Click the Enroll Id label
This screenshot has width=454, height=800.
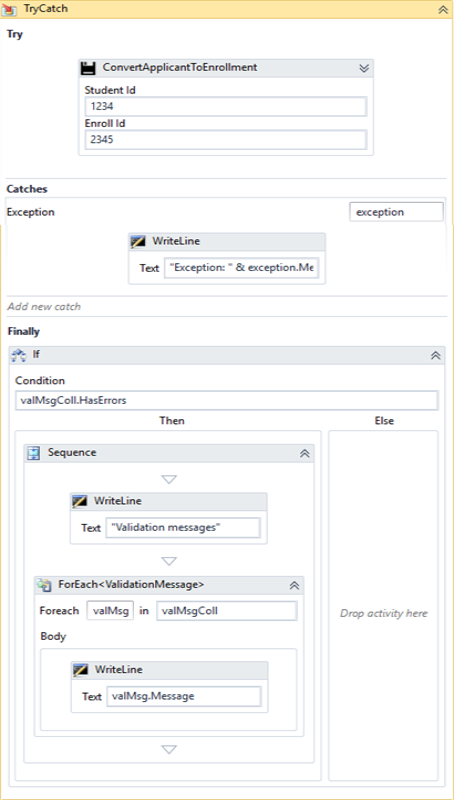click(106, 123)
